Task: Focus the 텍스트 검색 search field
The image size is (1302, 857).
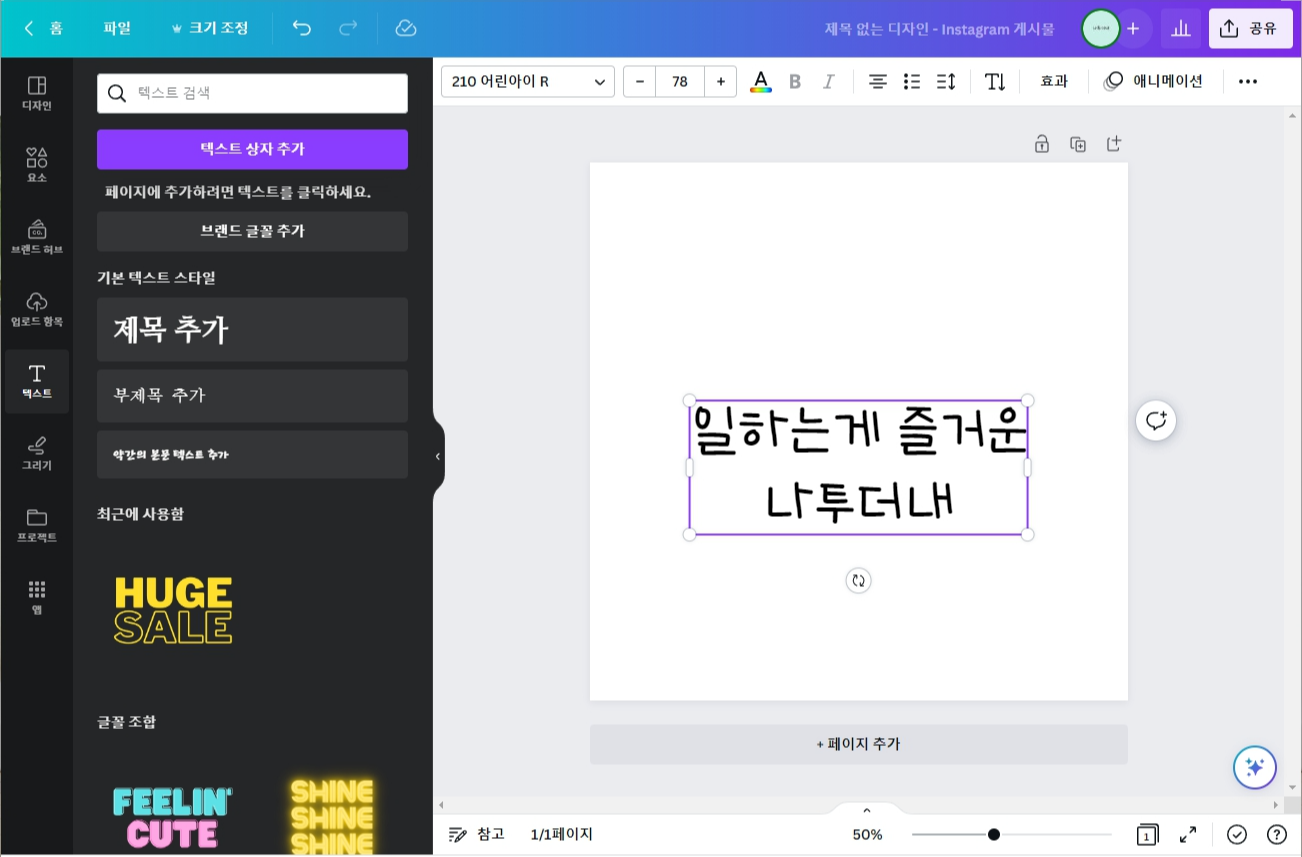Action: (x=252, y=93)
